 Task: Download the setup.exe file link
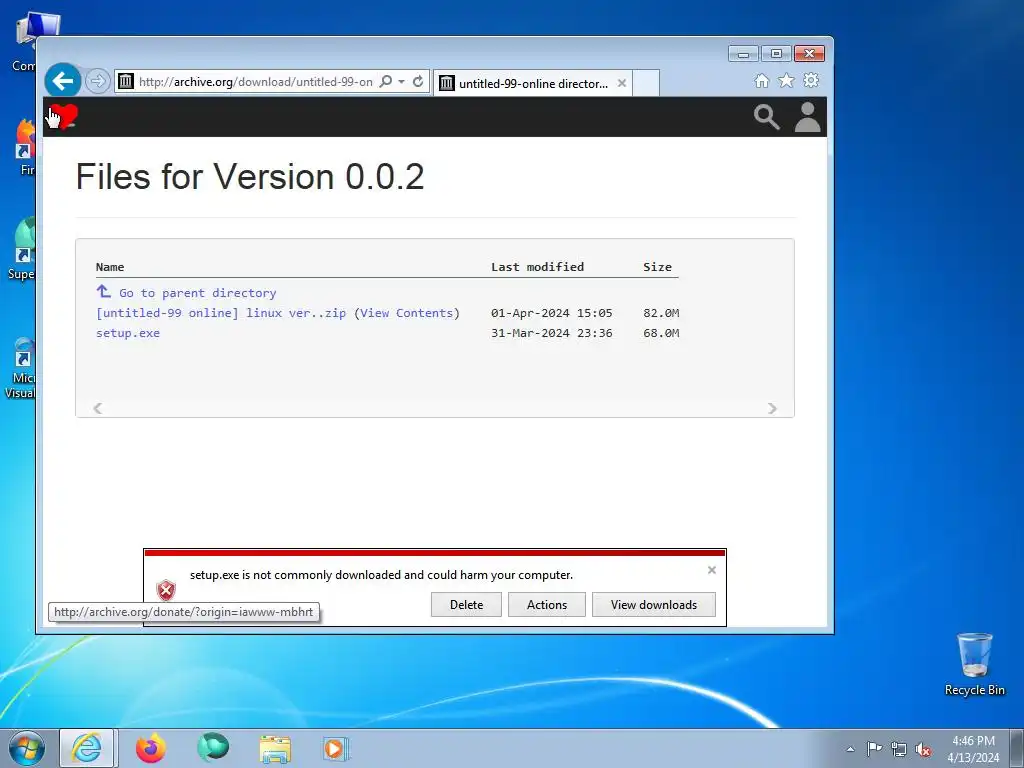pos(128,333)
